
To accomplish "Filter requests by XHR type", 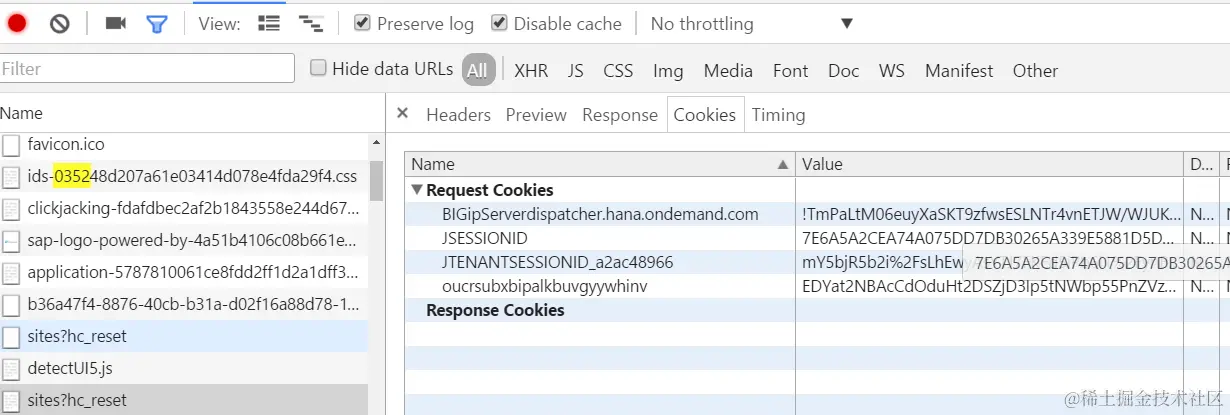I will pos(531,70).
